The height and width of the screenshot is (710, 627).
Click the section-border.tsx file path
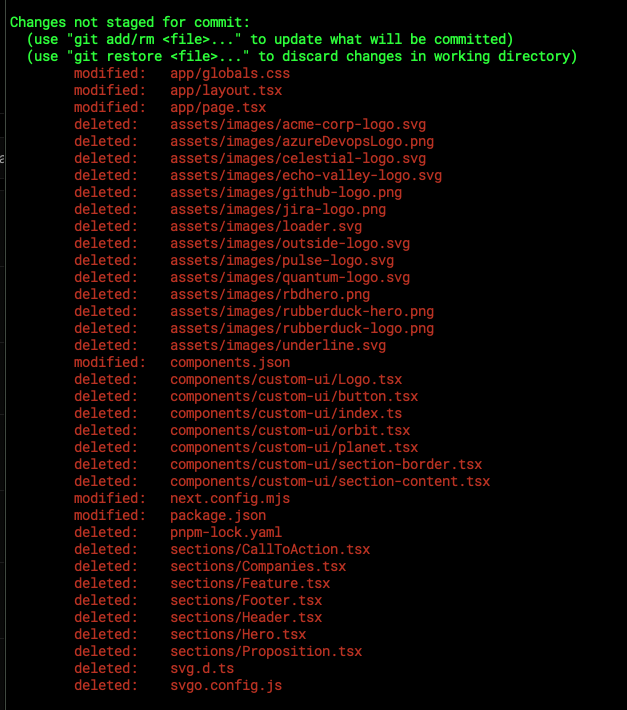coord(326,464)
